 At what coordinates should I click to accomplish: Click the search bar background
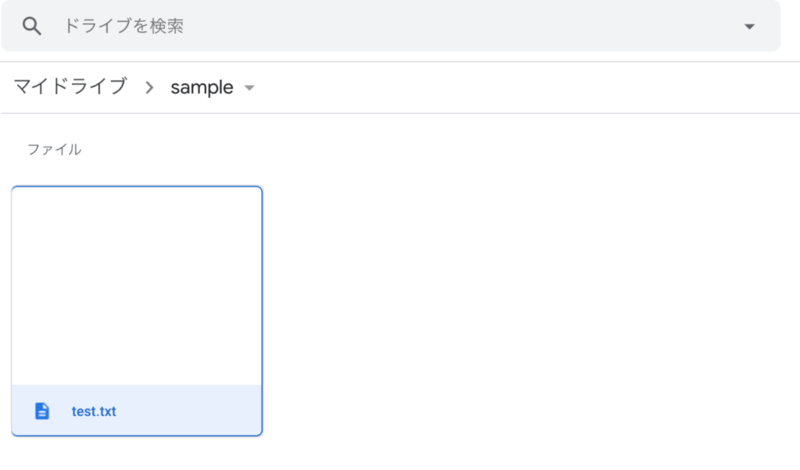(391, 26)
